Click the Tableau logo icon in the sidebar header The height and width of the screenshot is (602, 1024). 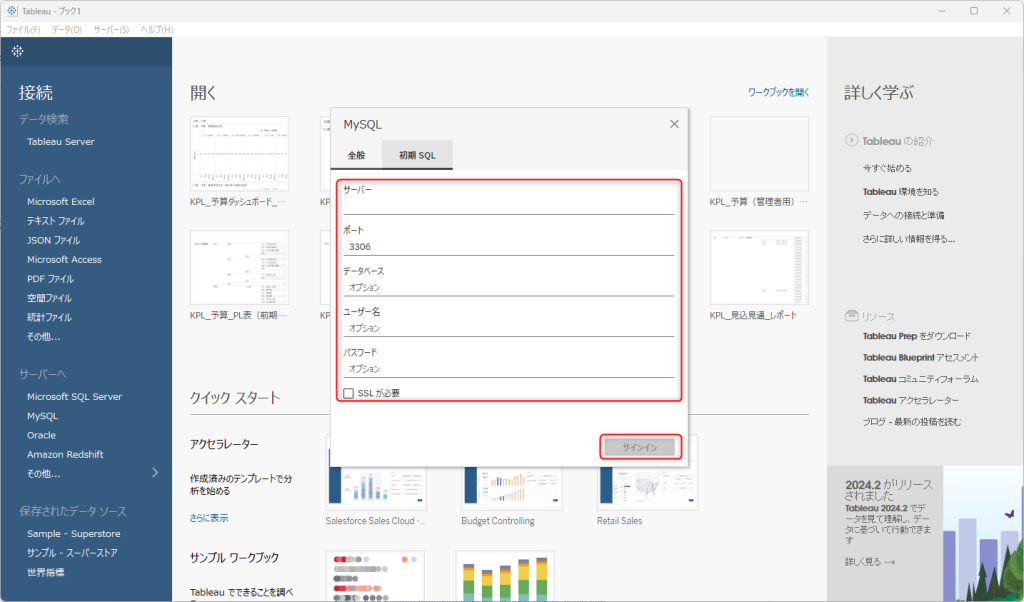pos(18,51)
